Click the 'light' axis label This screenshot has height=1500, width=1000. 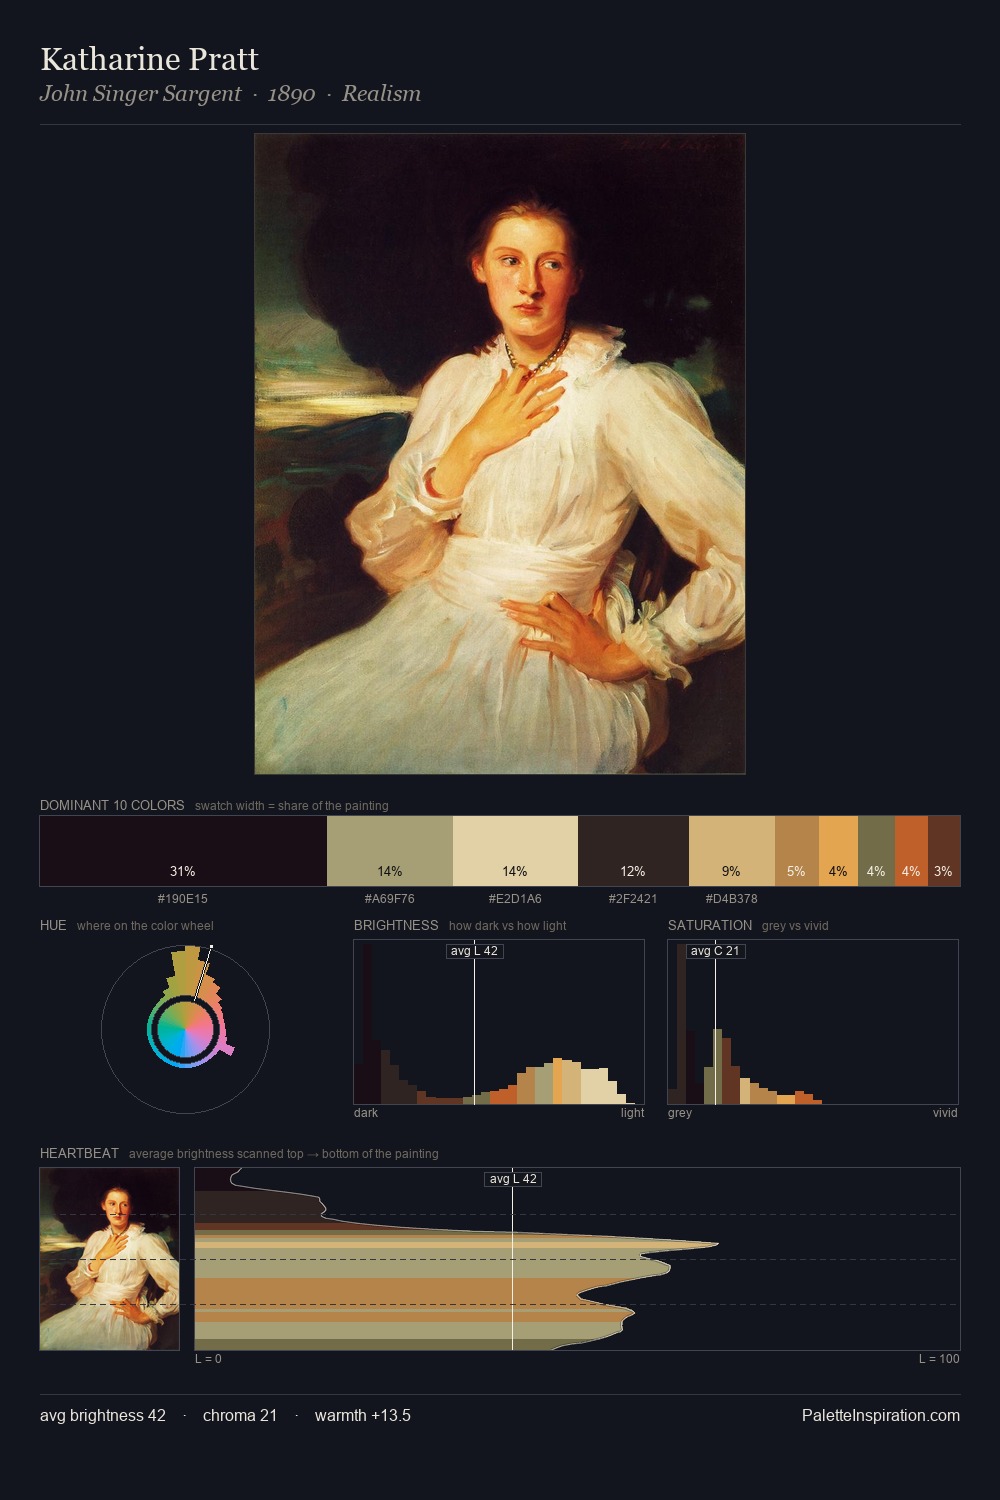click(x=633, y=1113)
